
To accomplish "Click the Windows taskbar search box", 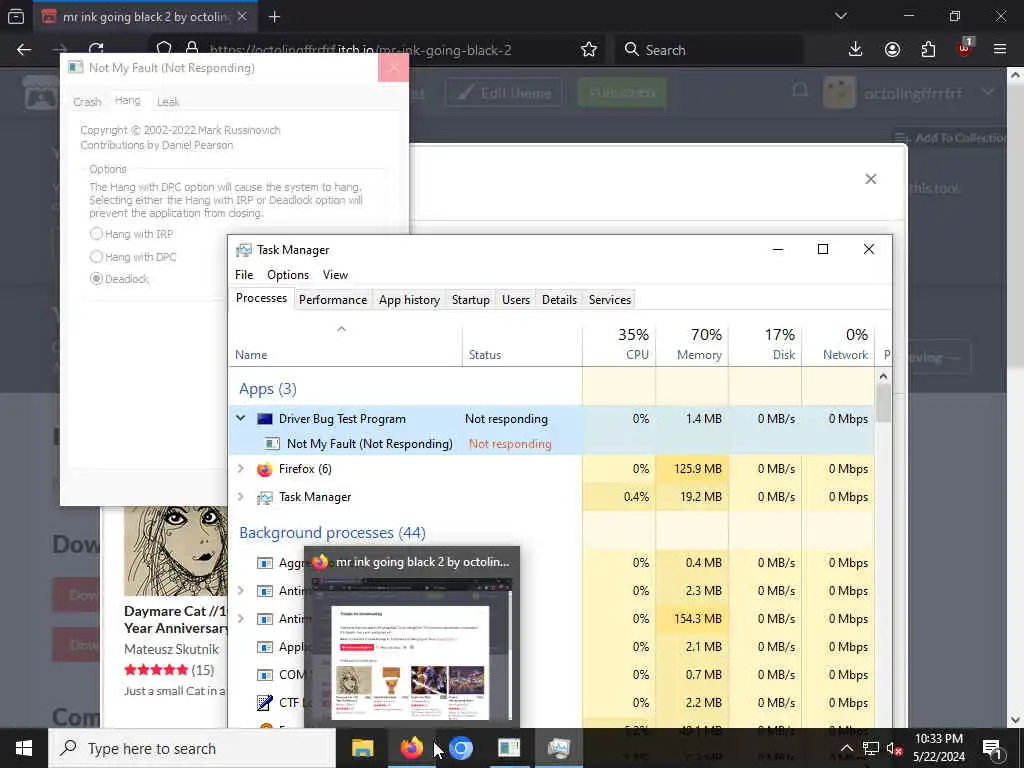I will pyautogui.click(x=192, y=748).
